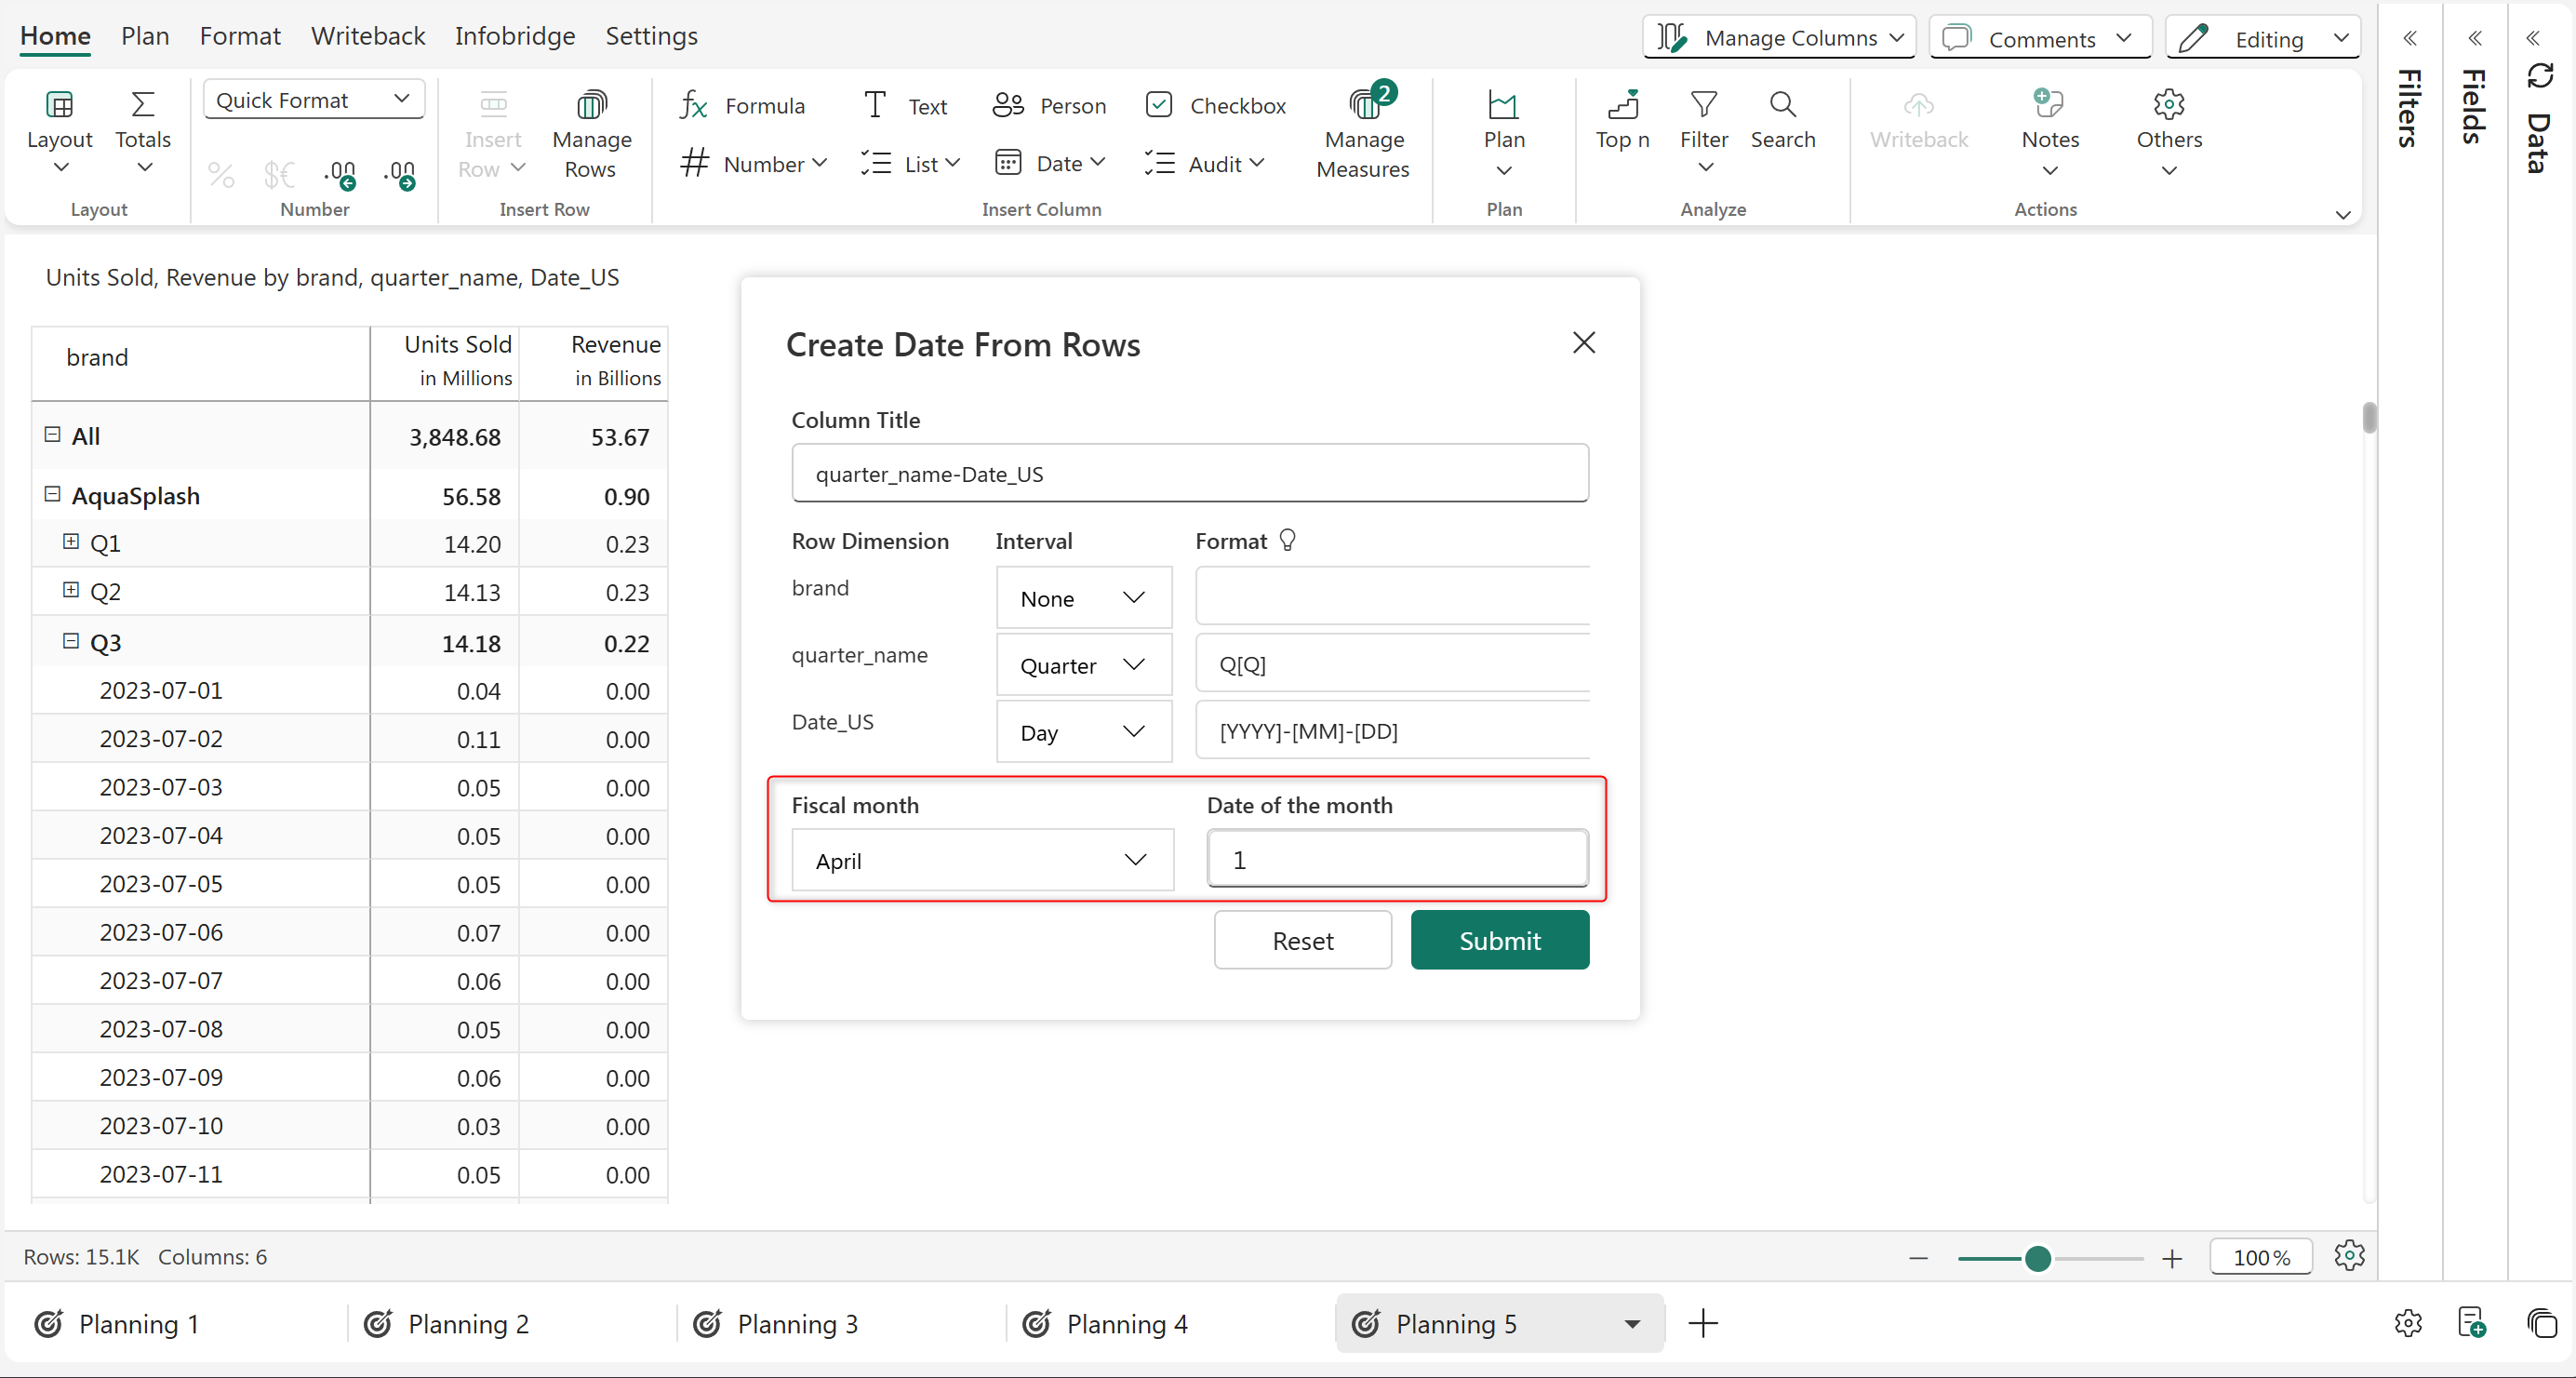Open quarter_name Interval dropdown

tap(1083, 665)
